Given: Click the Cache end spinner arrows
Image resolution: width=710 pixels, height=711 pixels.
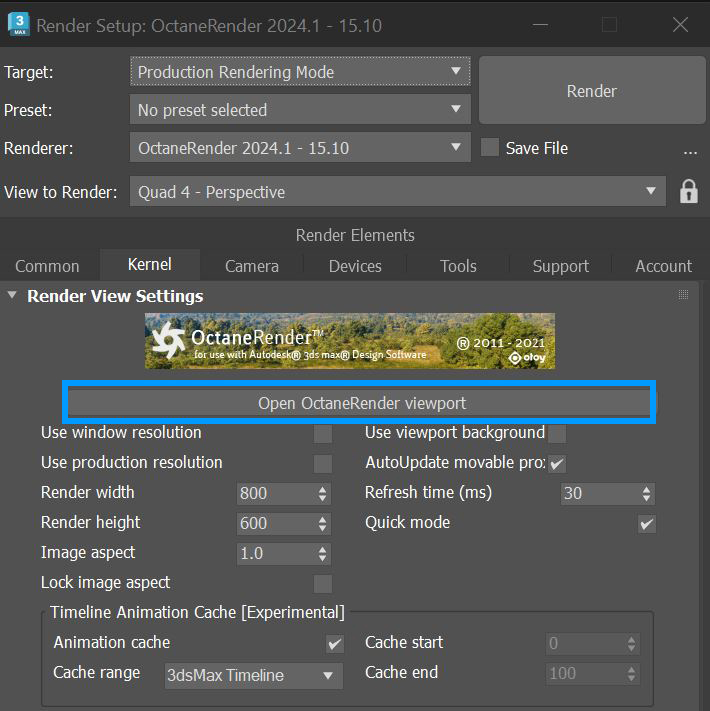Looking at the screenshot, I should [x=632, y=674].
